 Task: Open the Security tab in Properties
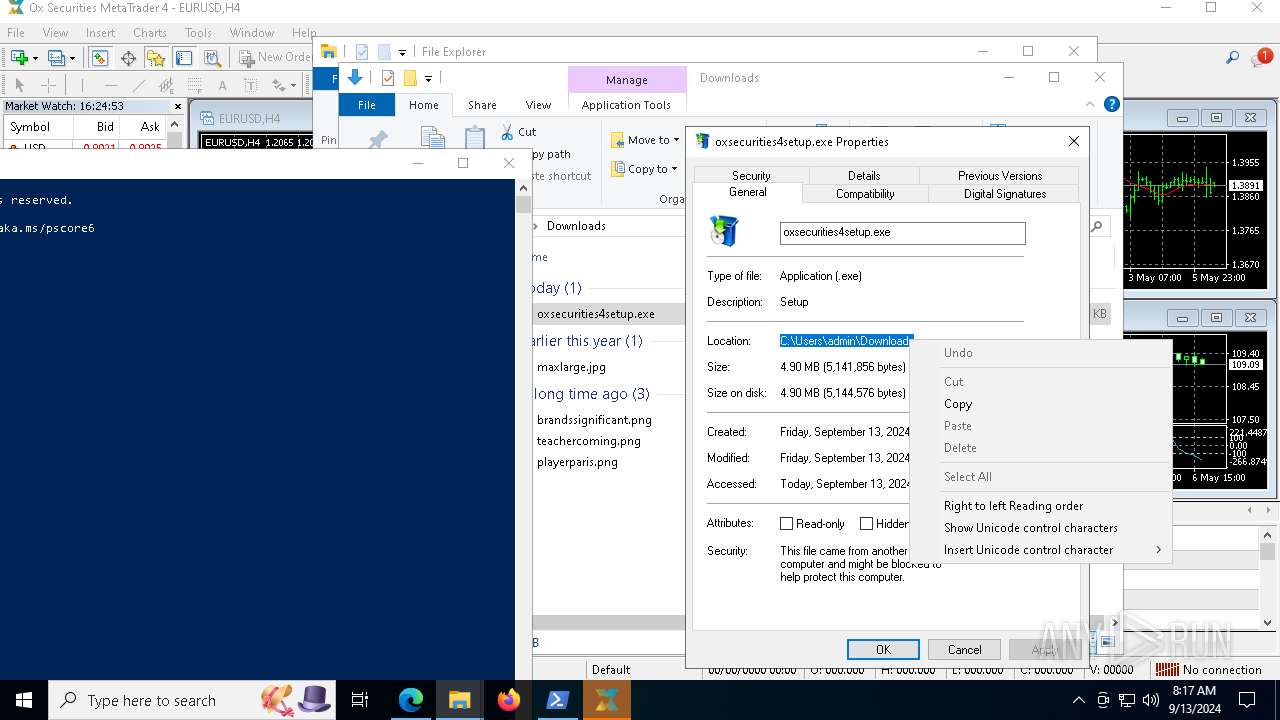tap(751, 175)
